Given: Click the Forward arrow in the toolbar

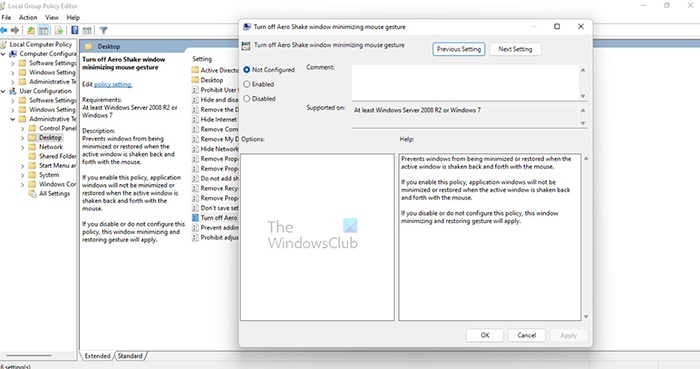Looking at the screenshot, I should pyautogui.click(x=15, y=30).
